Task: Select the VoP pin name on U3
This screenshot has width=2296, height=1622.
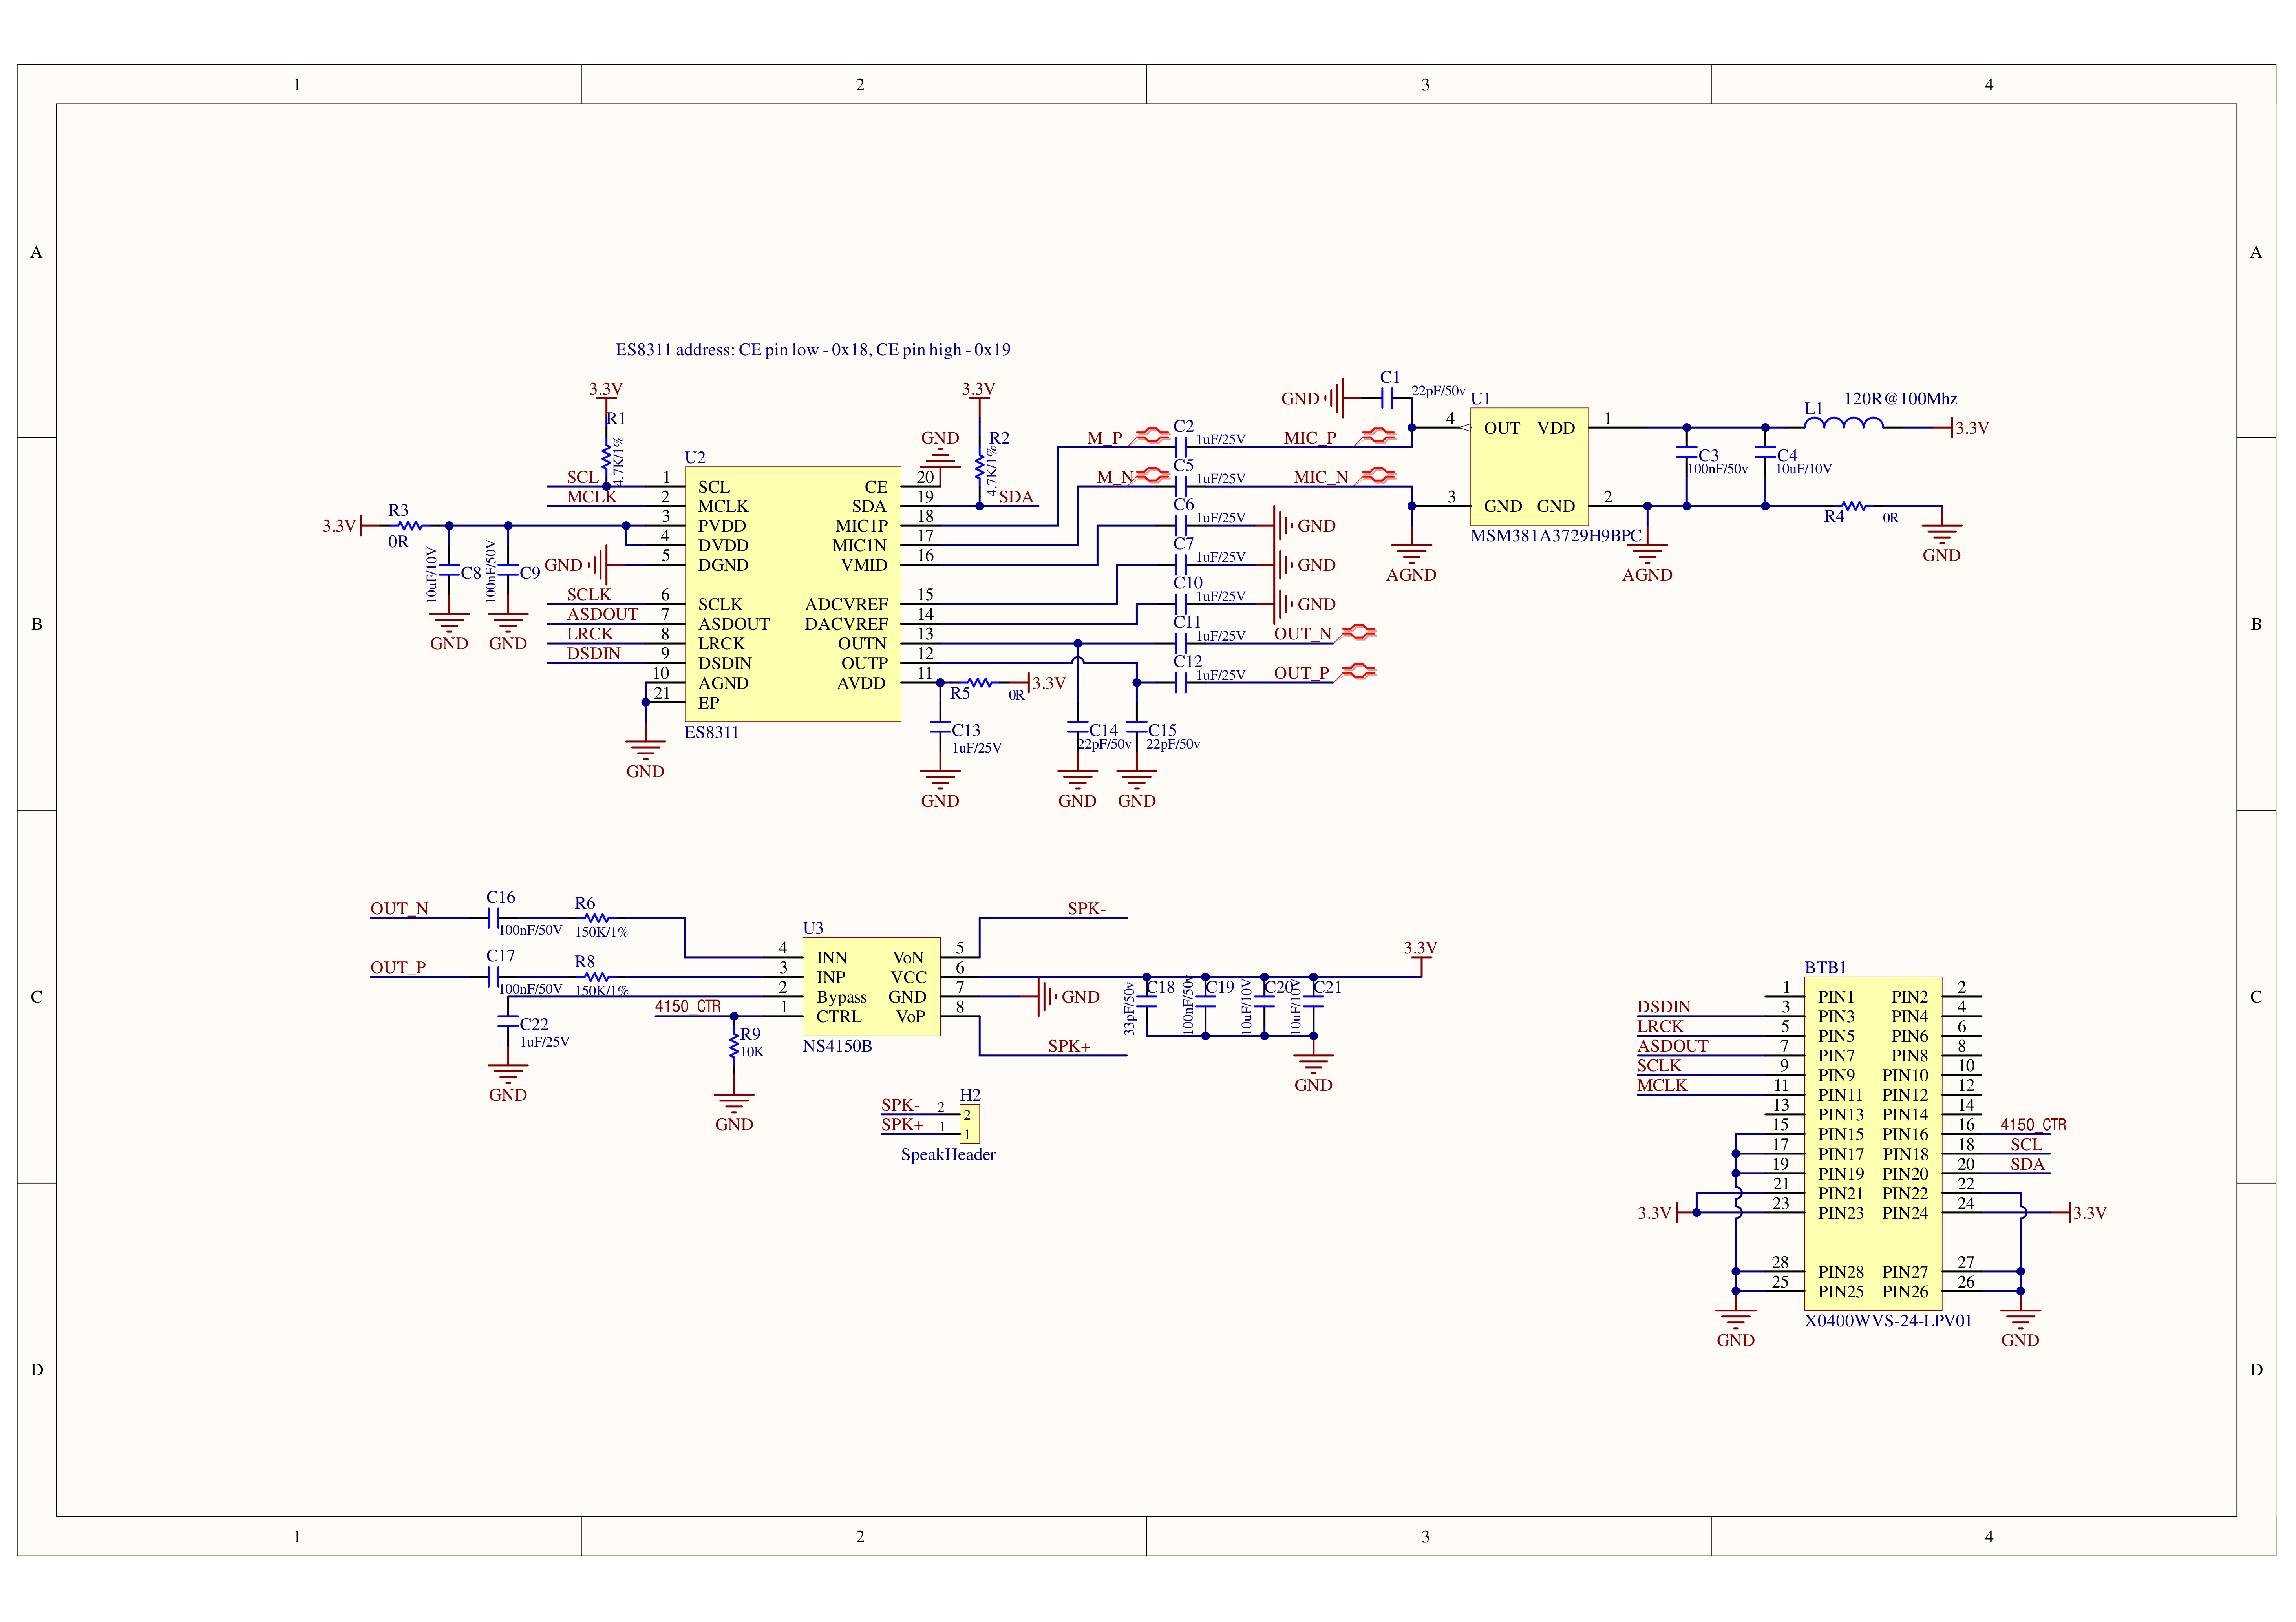Action: 910,1017
